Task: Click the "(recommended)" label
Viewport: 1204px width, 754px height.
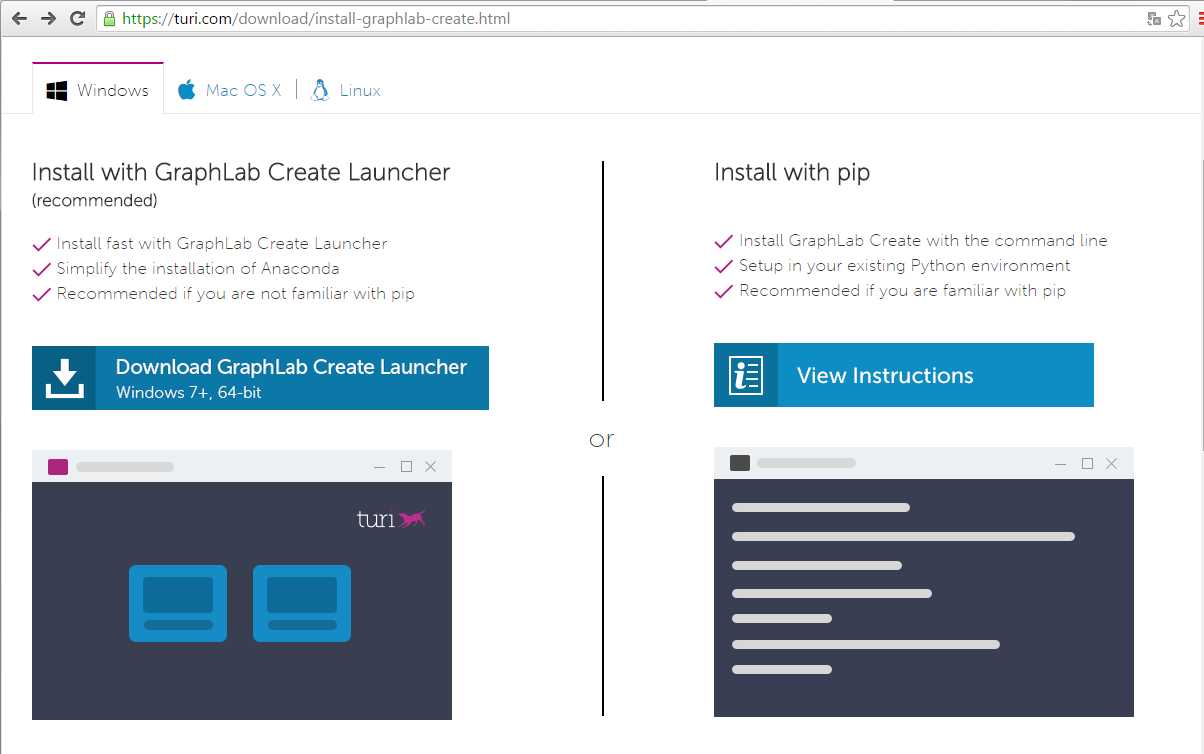Action: (x=95, y=200)
